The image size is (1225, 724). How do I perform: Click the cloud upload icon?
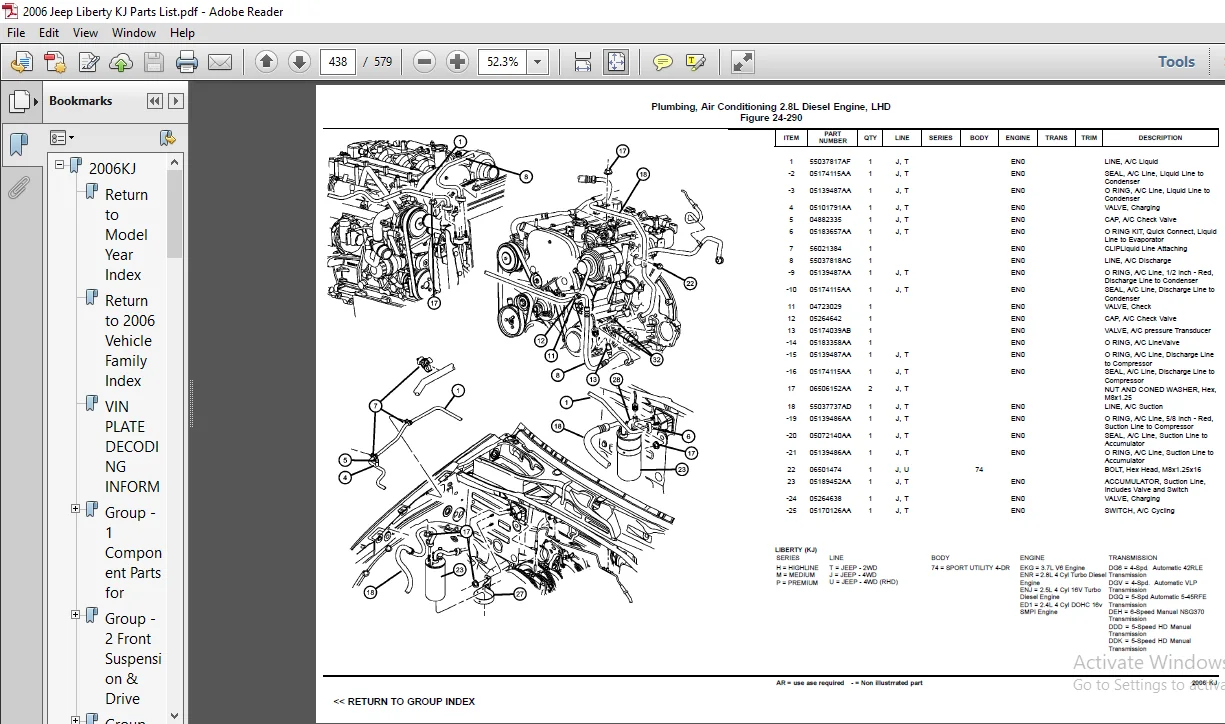121,62
